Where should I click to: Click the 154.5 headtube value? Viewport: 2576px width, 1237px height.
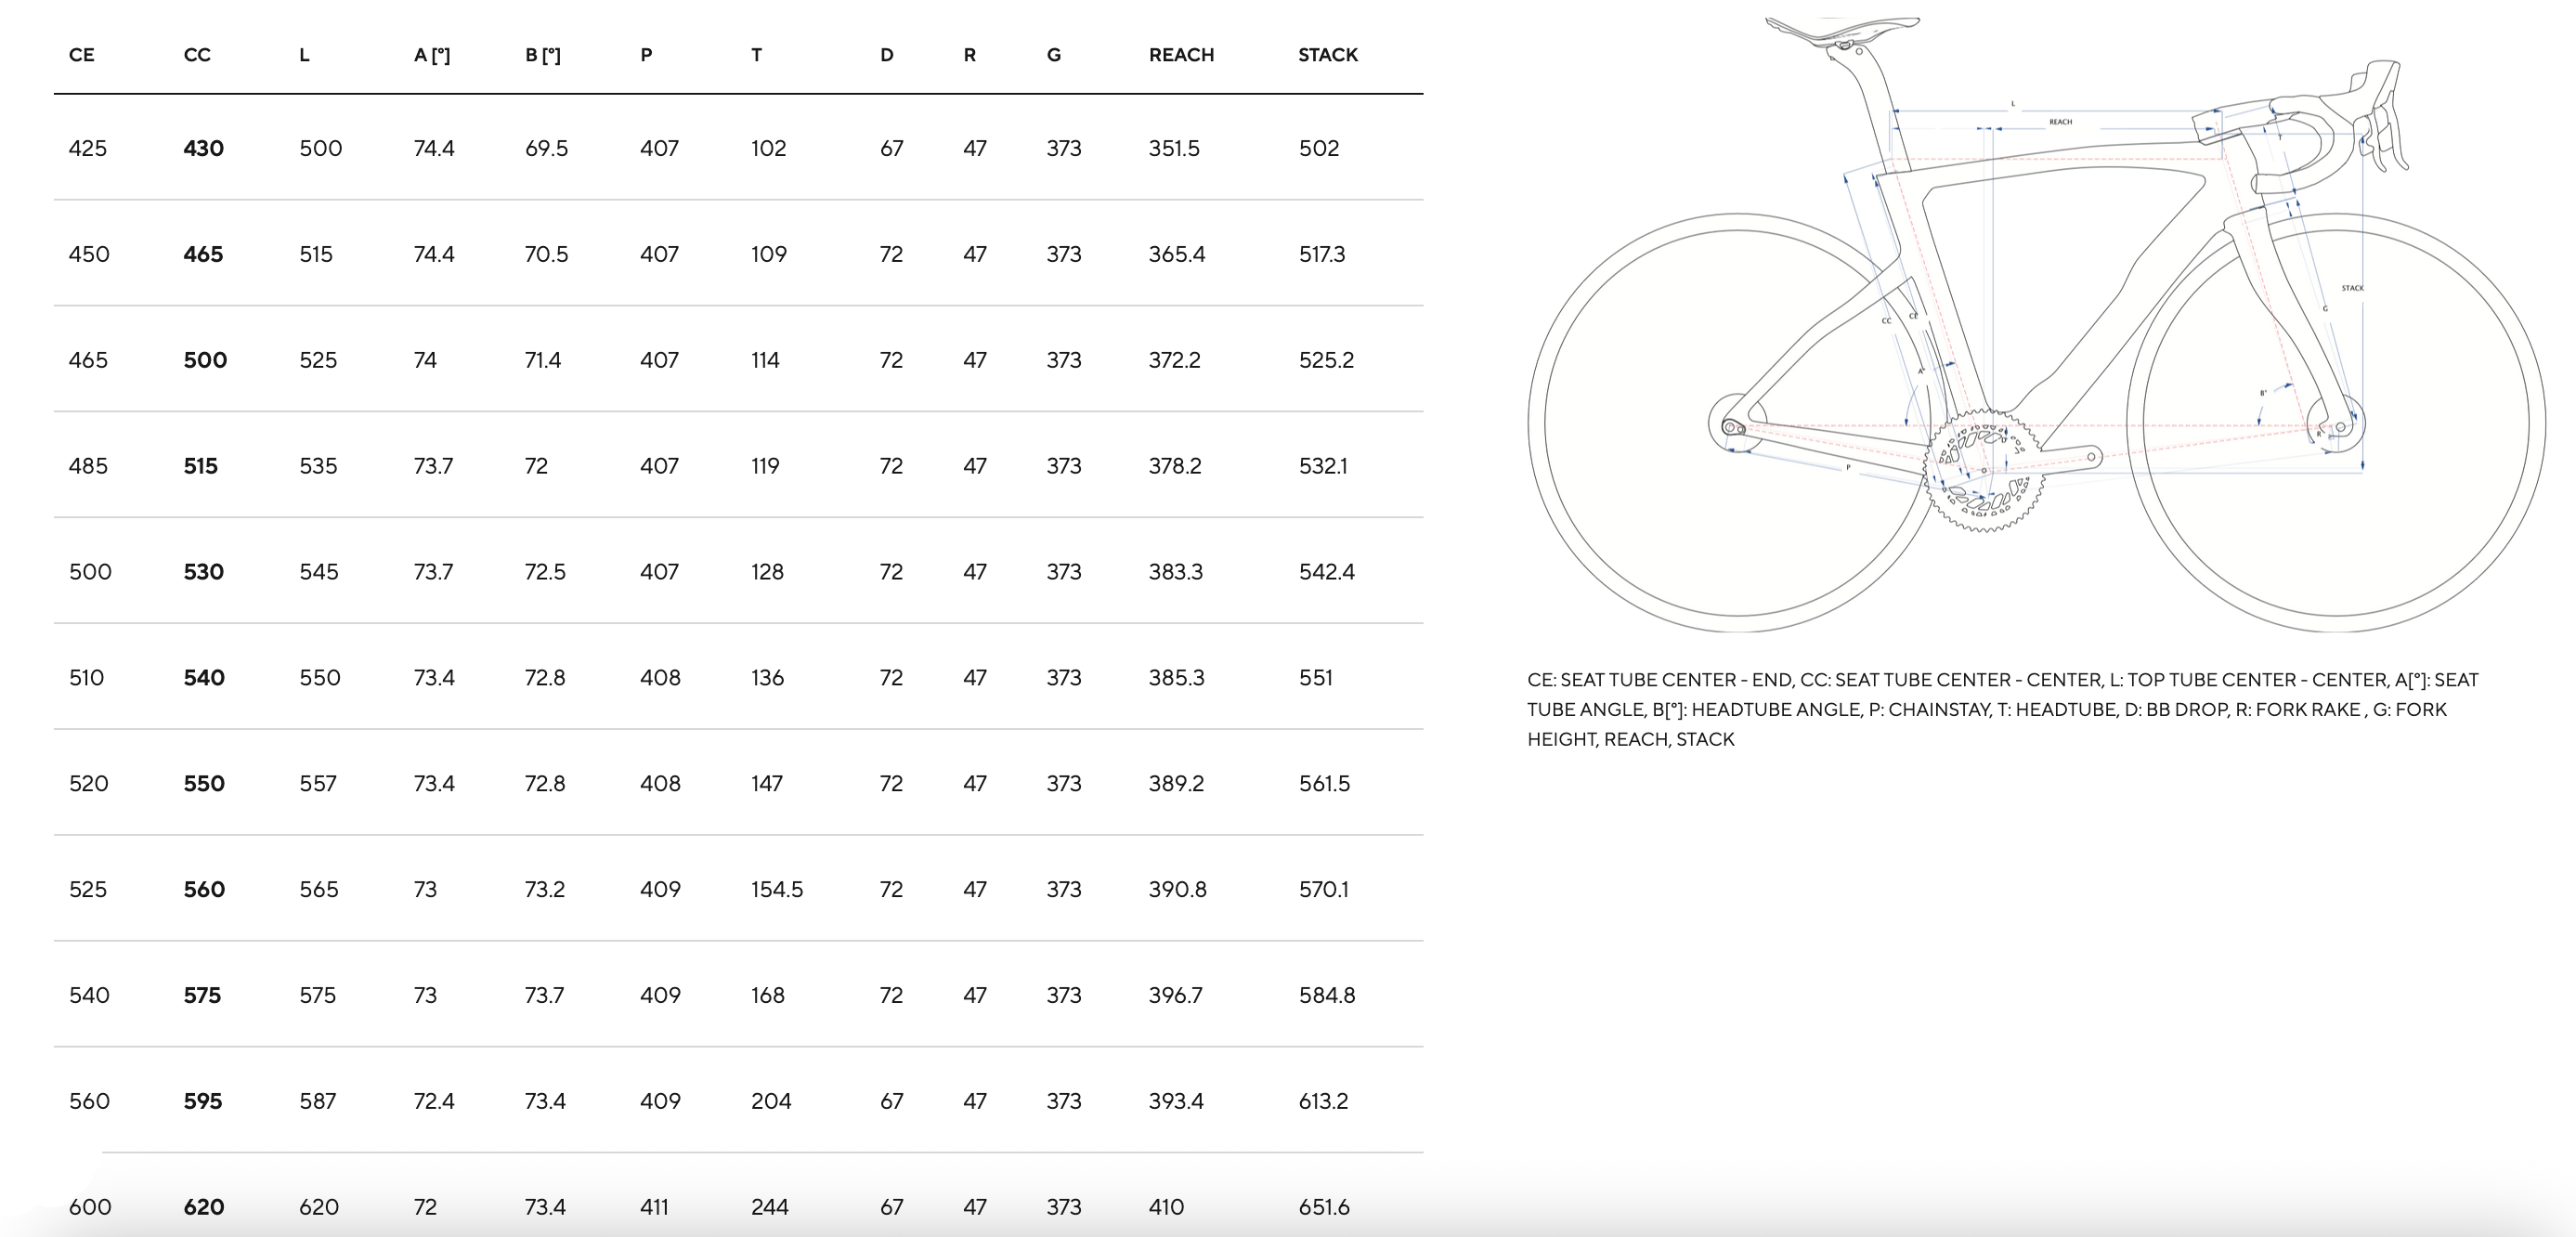click(776, 890)
